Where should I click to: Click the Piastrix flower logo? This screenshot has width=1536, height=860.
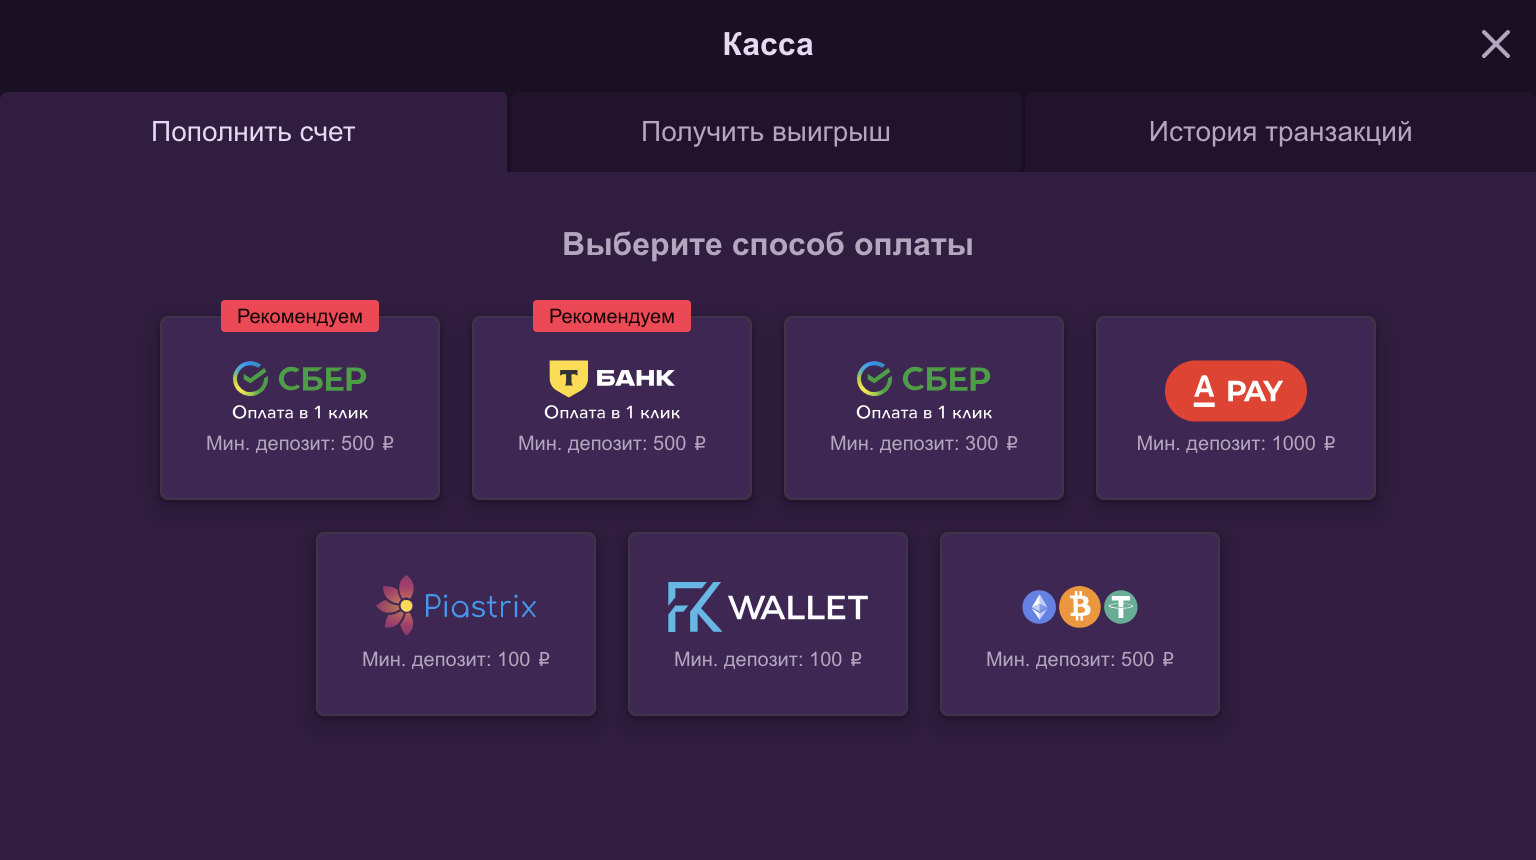coord(395,605)
